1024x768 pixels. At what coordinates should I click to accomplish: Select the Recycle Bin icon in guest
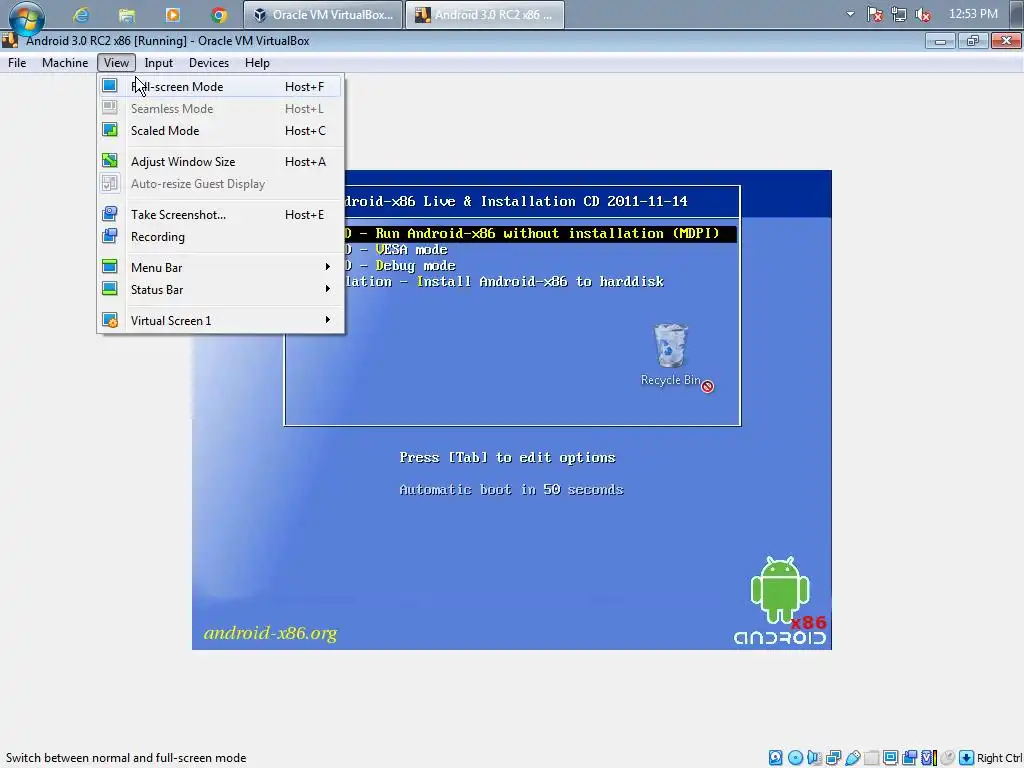[671, 355]
